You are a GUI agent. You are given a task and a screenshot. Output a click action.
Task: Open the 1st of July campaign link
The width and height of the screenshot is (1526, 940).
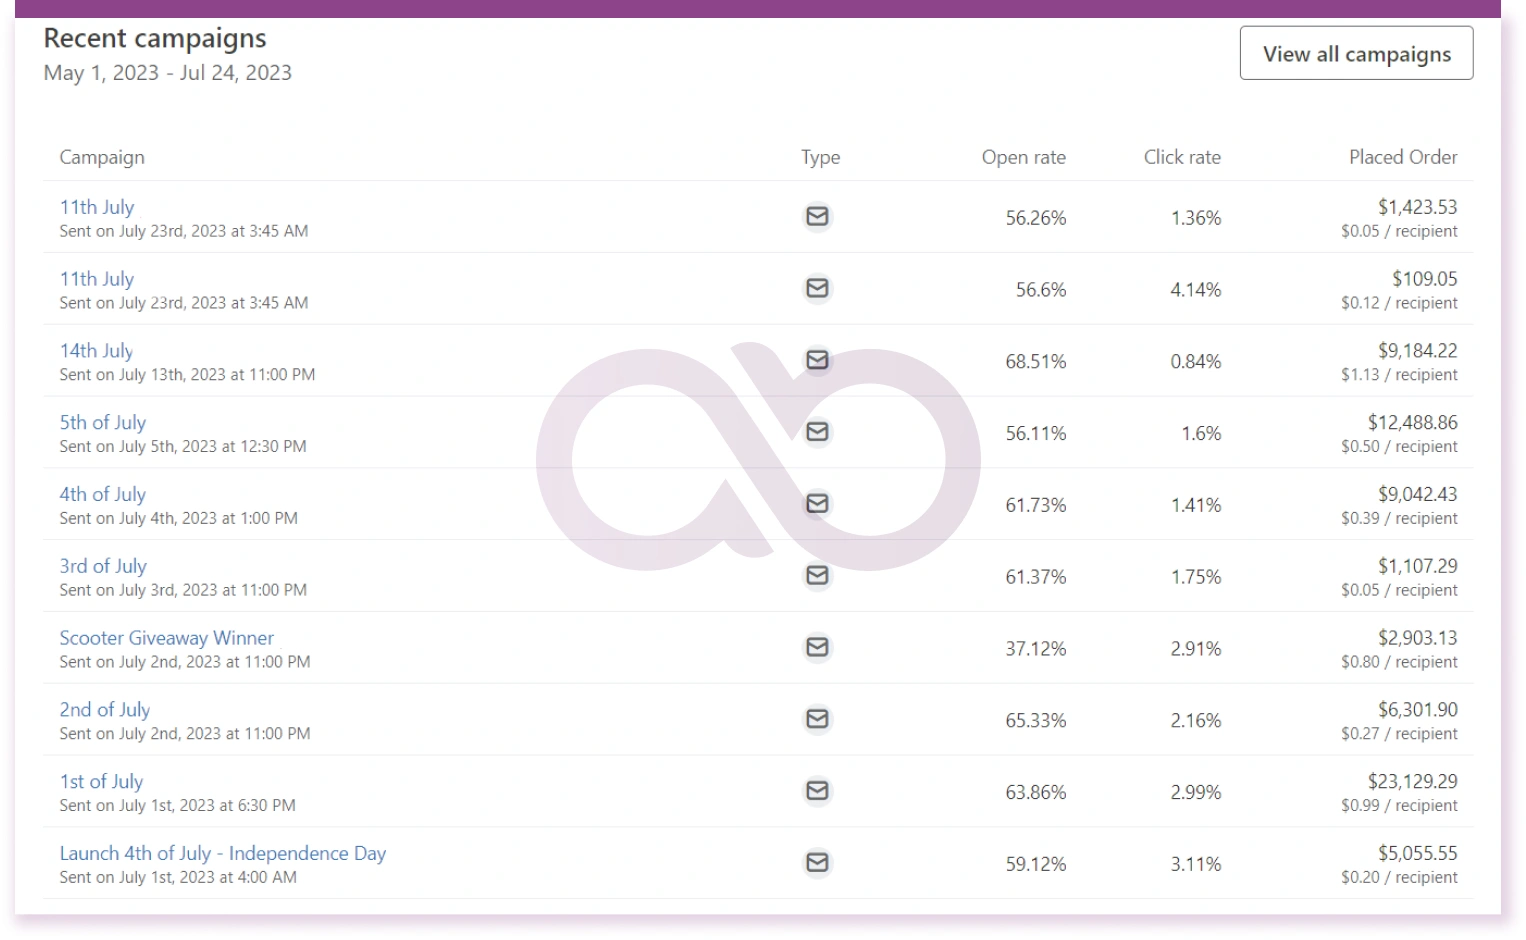click(101, 782)
